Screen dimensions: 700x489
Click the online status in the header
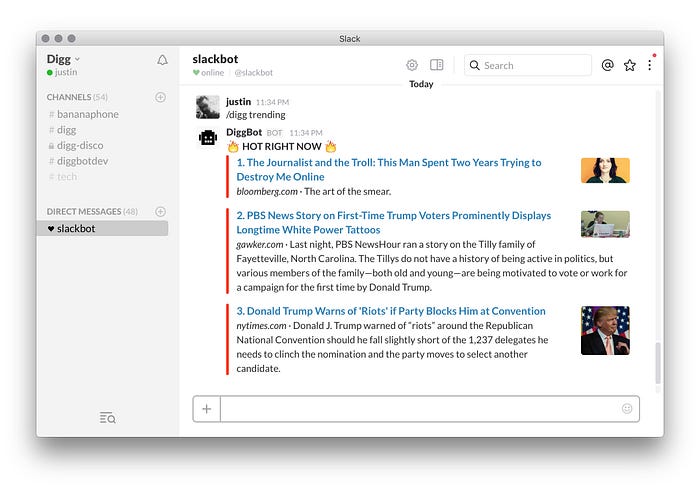click(208, 73)
